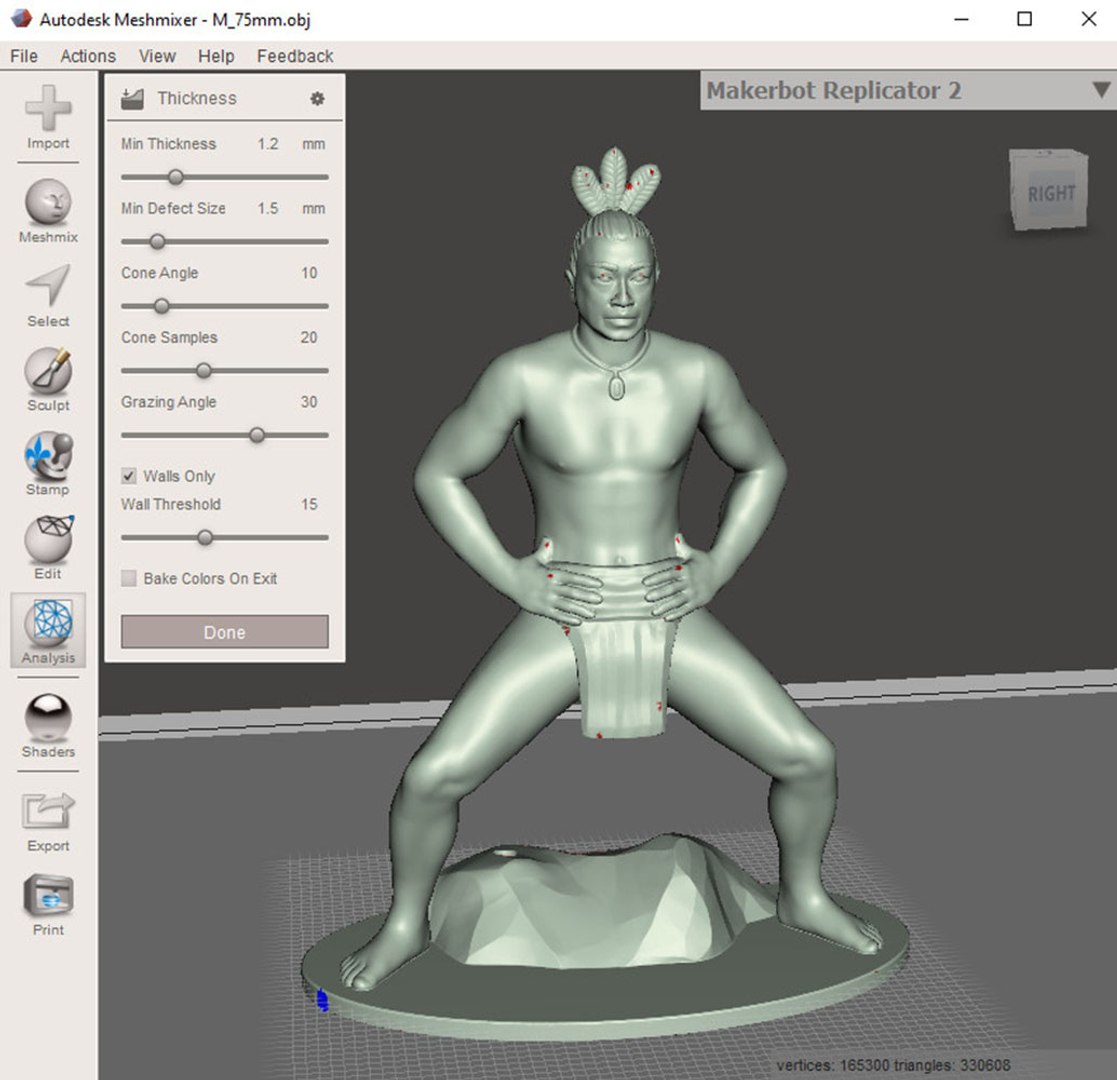Click the Cone Samples value 20

pyautogui.click(x=308, y=338)
